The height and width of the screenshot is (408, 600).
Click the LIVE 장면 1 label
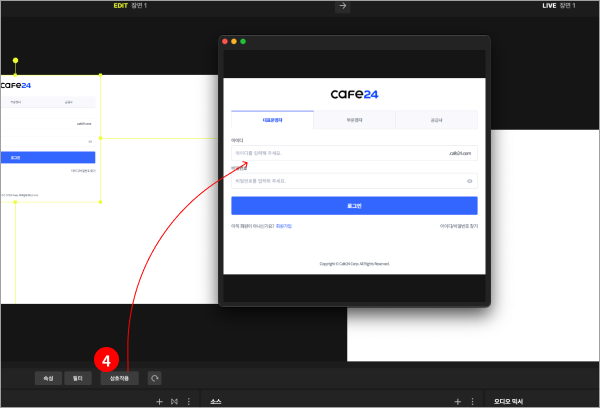559,5
